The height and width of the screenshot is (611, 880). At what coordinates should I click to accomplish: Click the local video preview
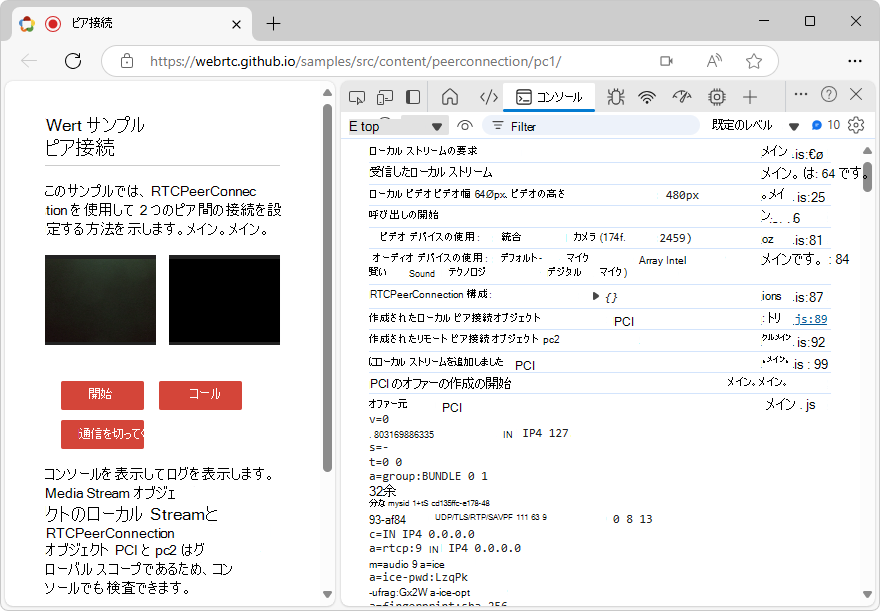pyautogui.click(x=100, y=300)
